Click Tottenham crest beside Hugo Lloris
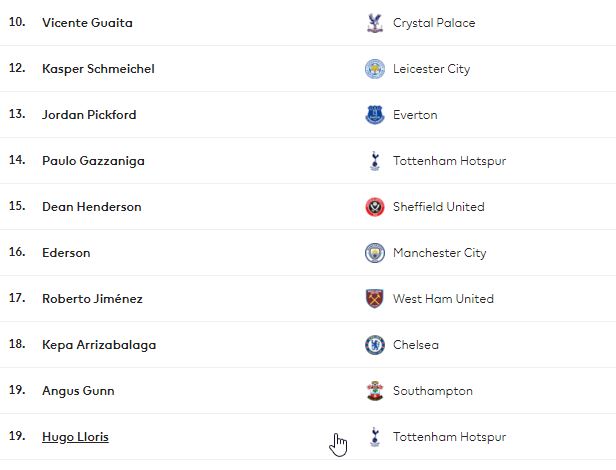The height and width of the screenshot is (470, 616). pyautogui.click(x=375, y=437)
